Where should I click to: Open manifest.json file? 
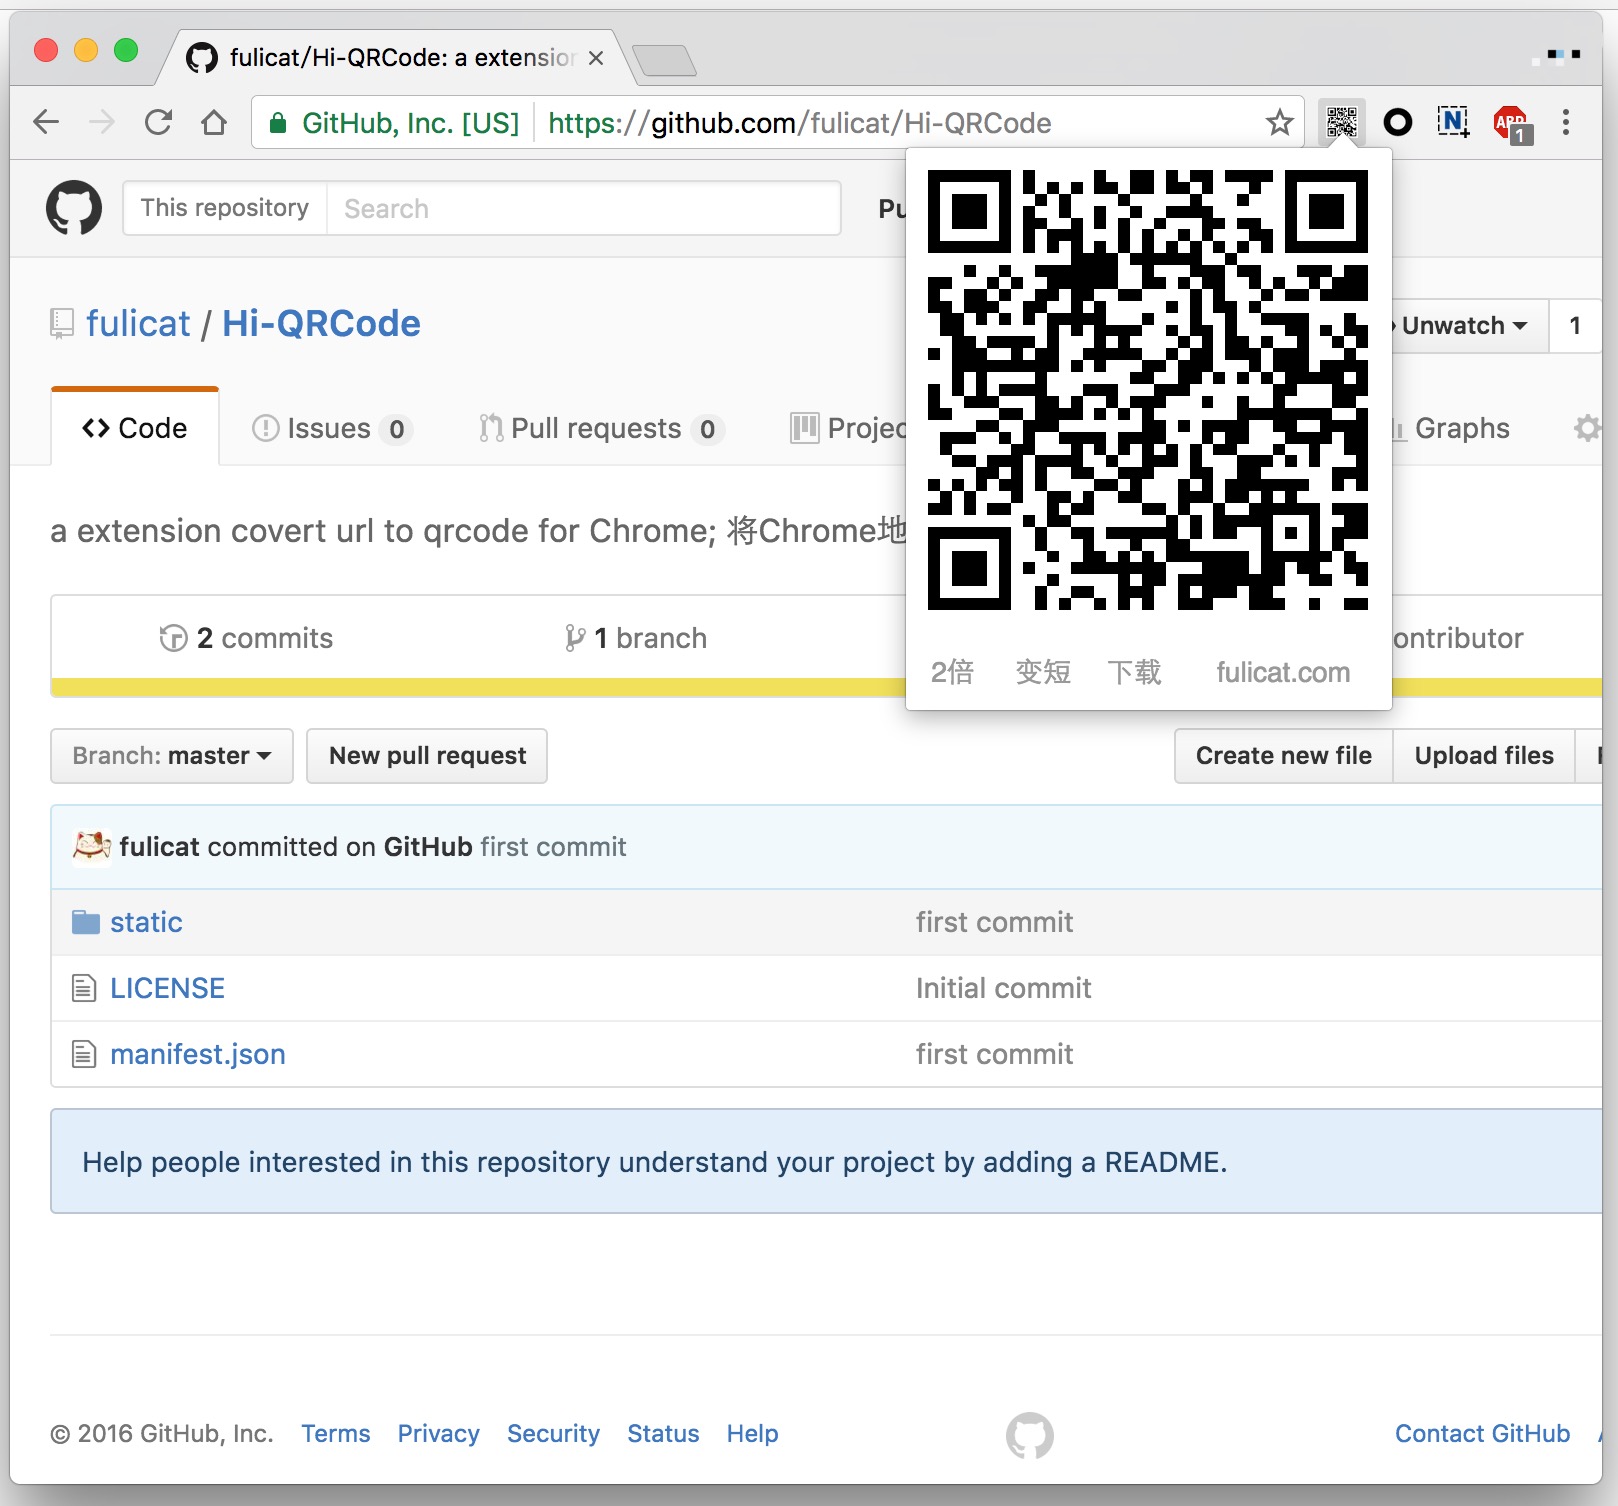point(198,1054)
